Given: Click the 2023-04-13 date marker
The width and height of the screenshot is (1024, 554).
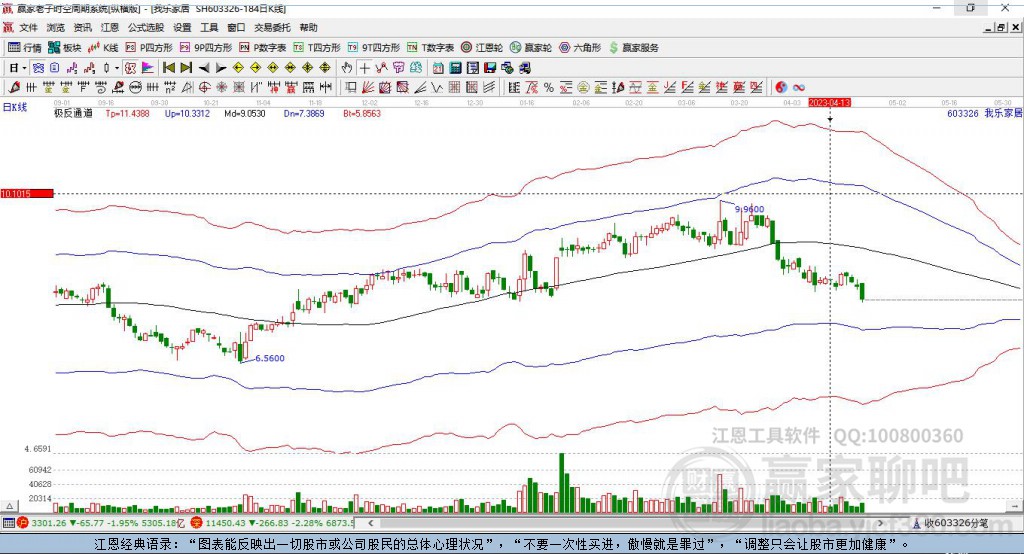Looking at the screenshot, I should click(829, 103).
